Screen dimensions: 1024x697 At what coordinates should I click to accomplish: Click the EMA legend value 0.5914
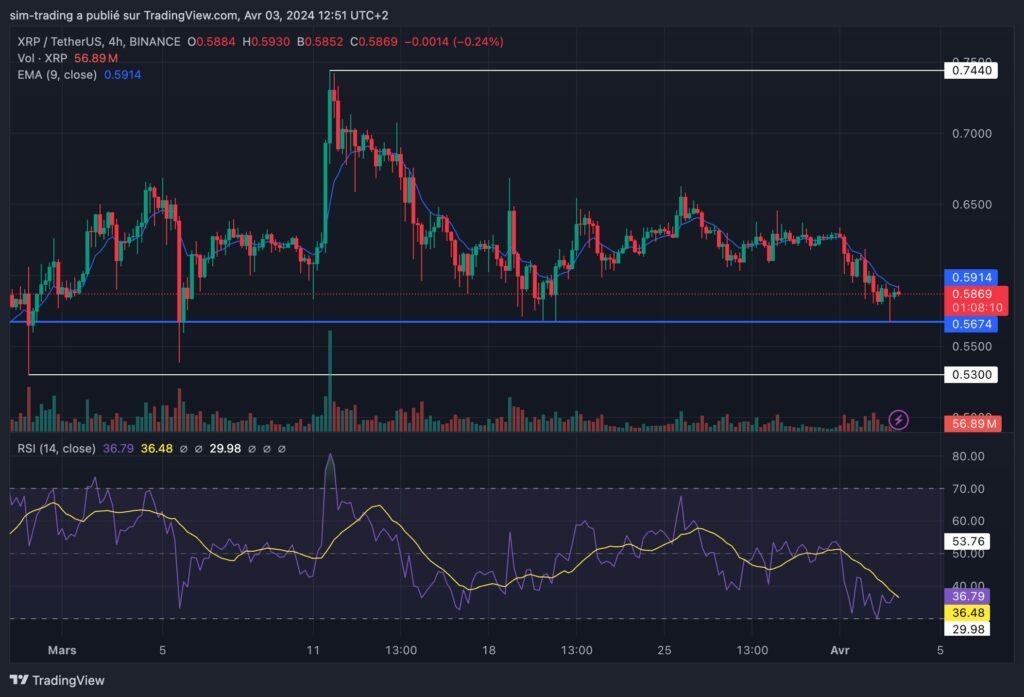click(123, 74)
